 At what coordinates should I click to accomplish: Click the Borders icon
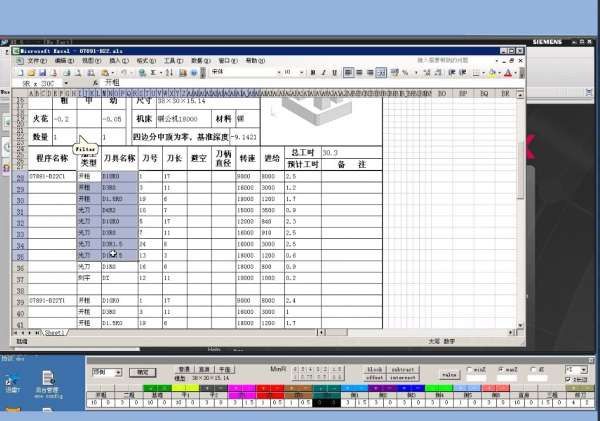tap(476, 73)
